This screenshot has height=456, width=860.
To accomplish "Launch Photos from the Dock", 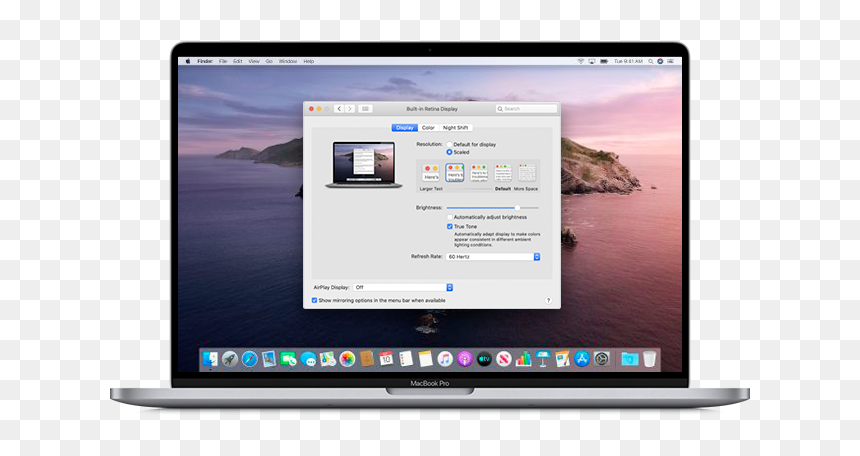I will (x=347, y=359).
